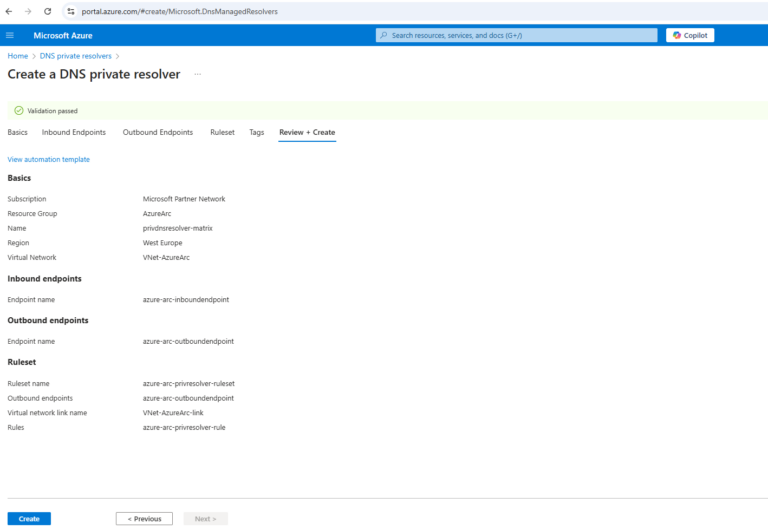This screenshot has height=530, width=768.
Task: Click the 'Subscription' label
Action: (27, 199)
